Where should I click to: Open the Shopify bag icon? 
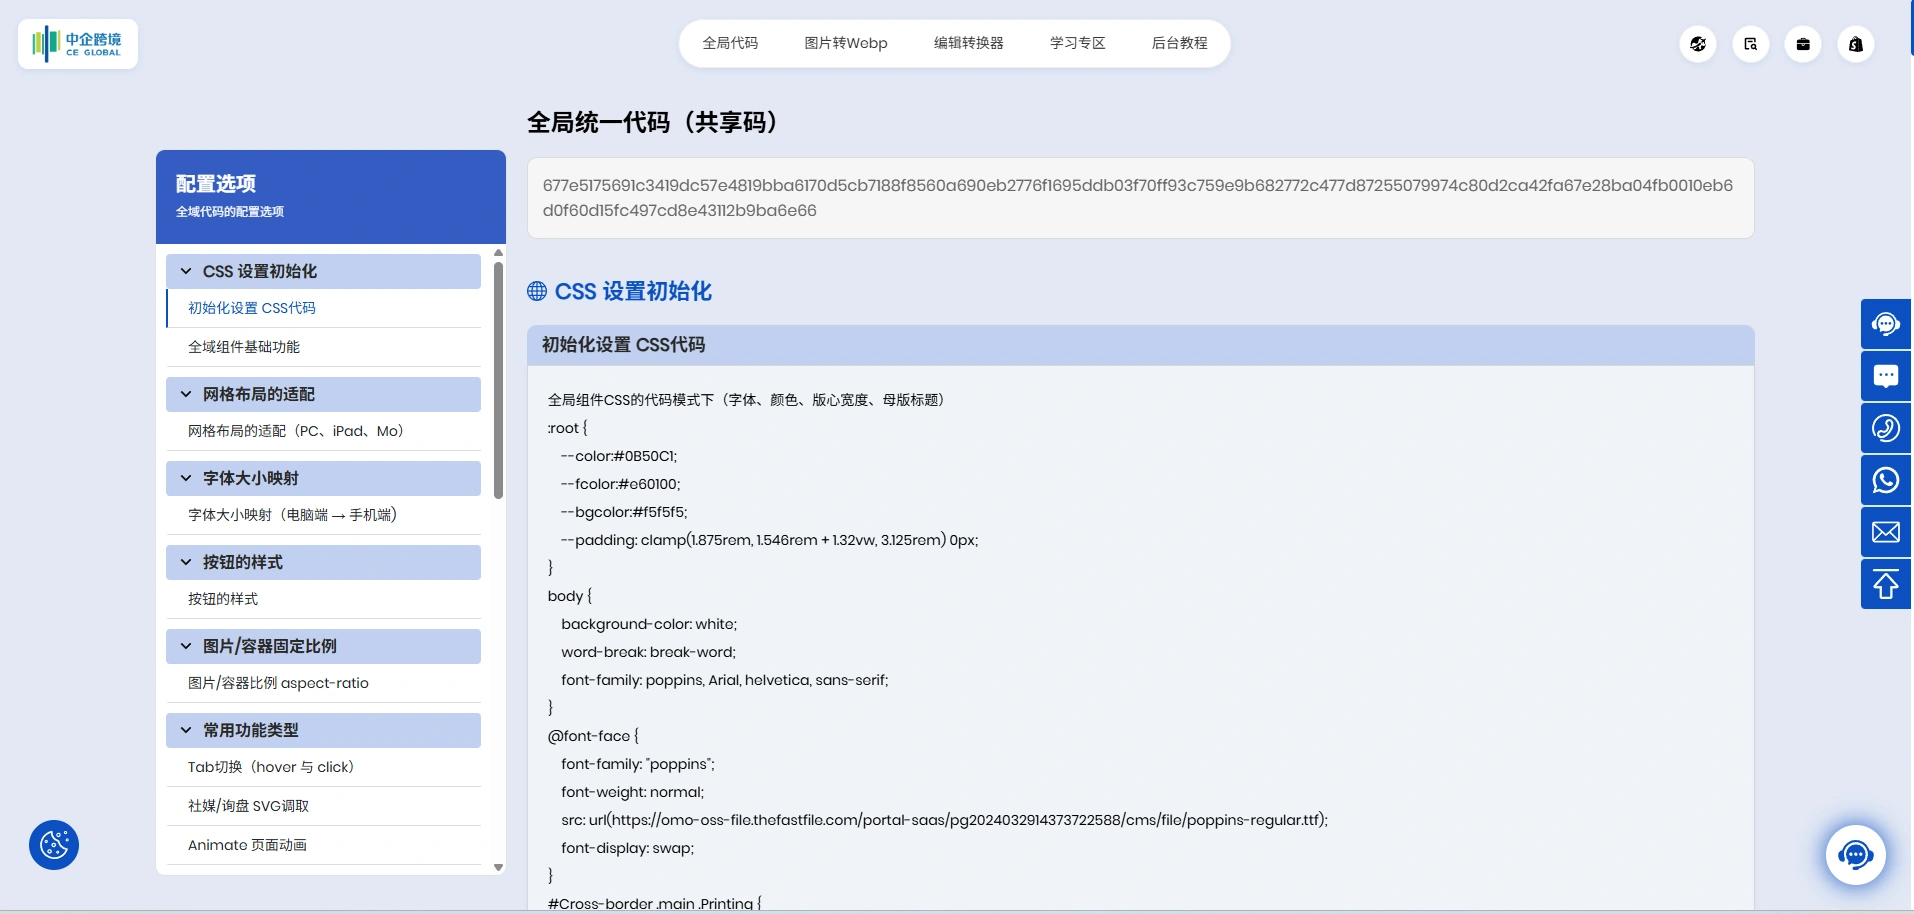click(x=1855, y=44)
